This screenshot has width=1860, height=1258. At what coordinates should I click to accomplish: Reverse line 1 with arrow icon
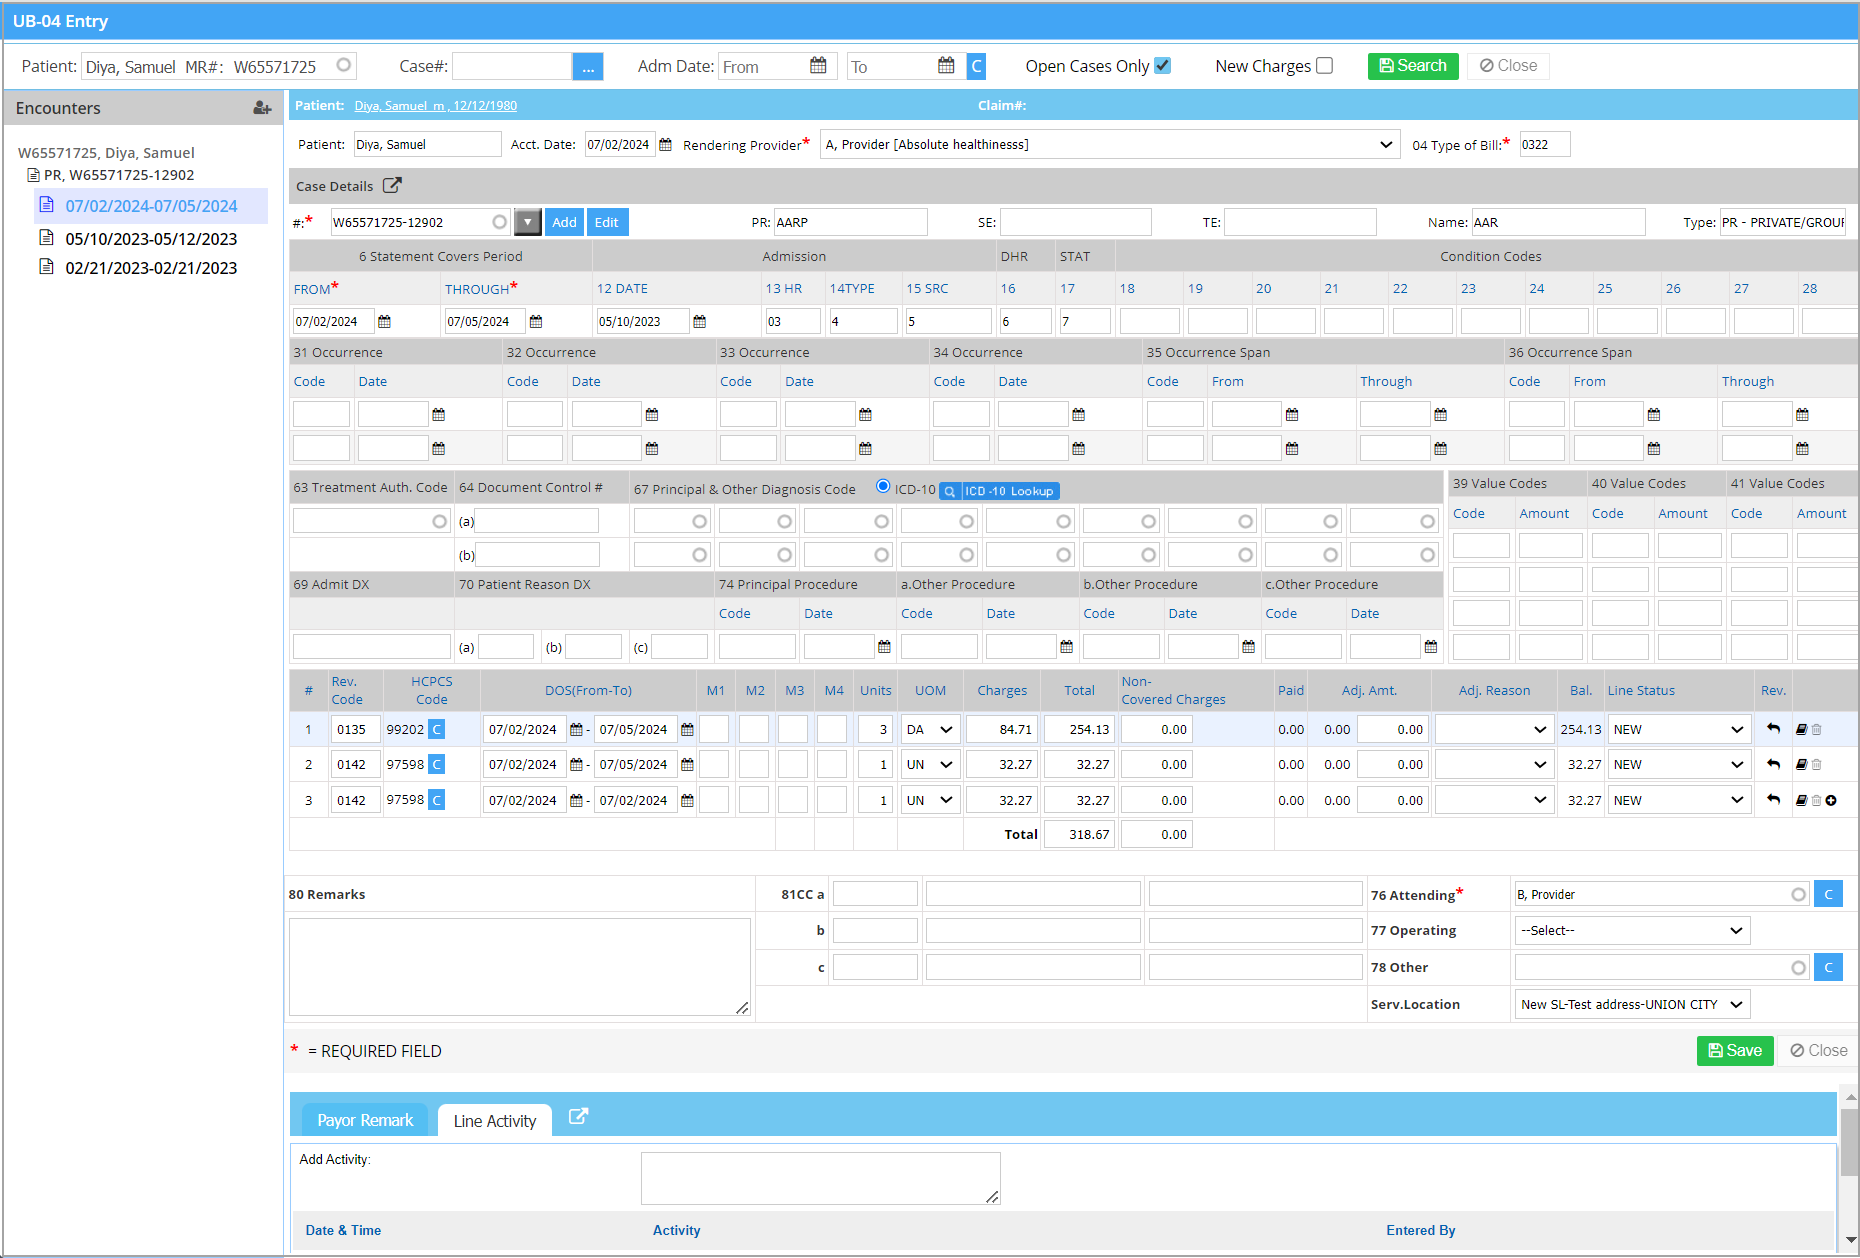[x=1773, y=729]
